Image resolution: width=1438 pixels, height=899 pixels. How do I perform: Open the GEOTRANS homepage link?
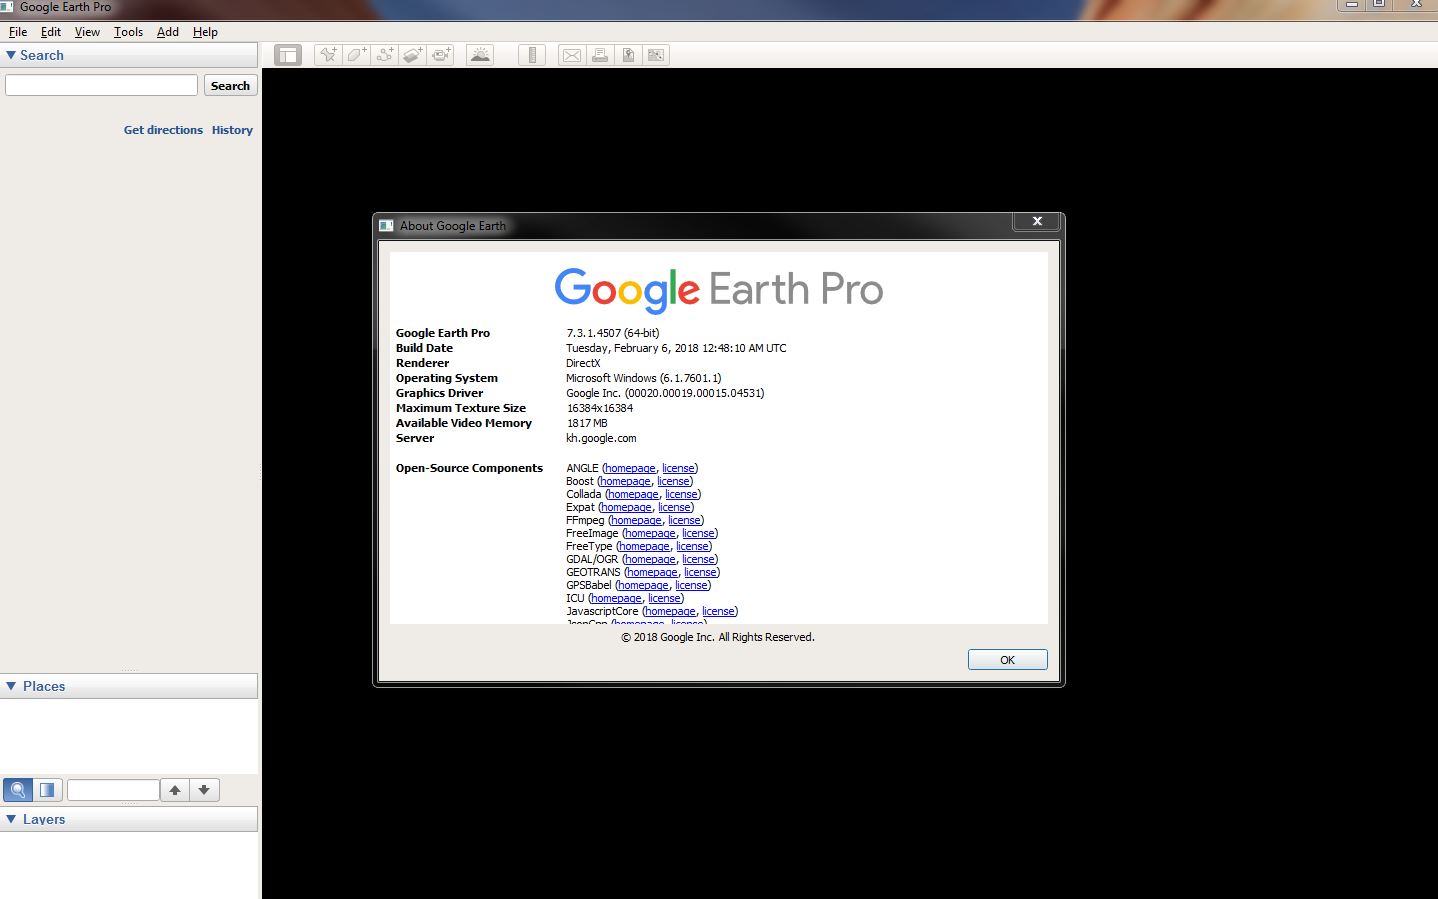click(652, 572)
